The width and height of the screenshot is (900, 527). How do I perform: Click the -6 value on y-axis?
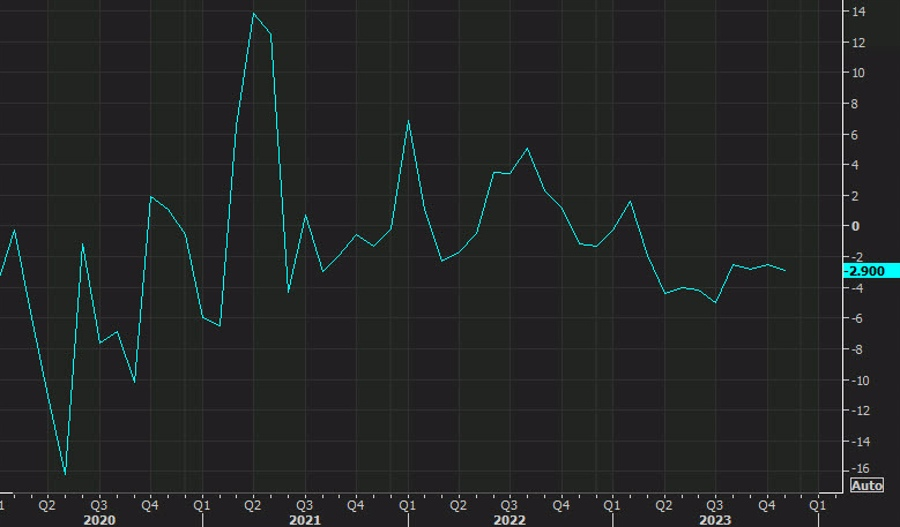tap(857, 319)
